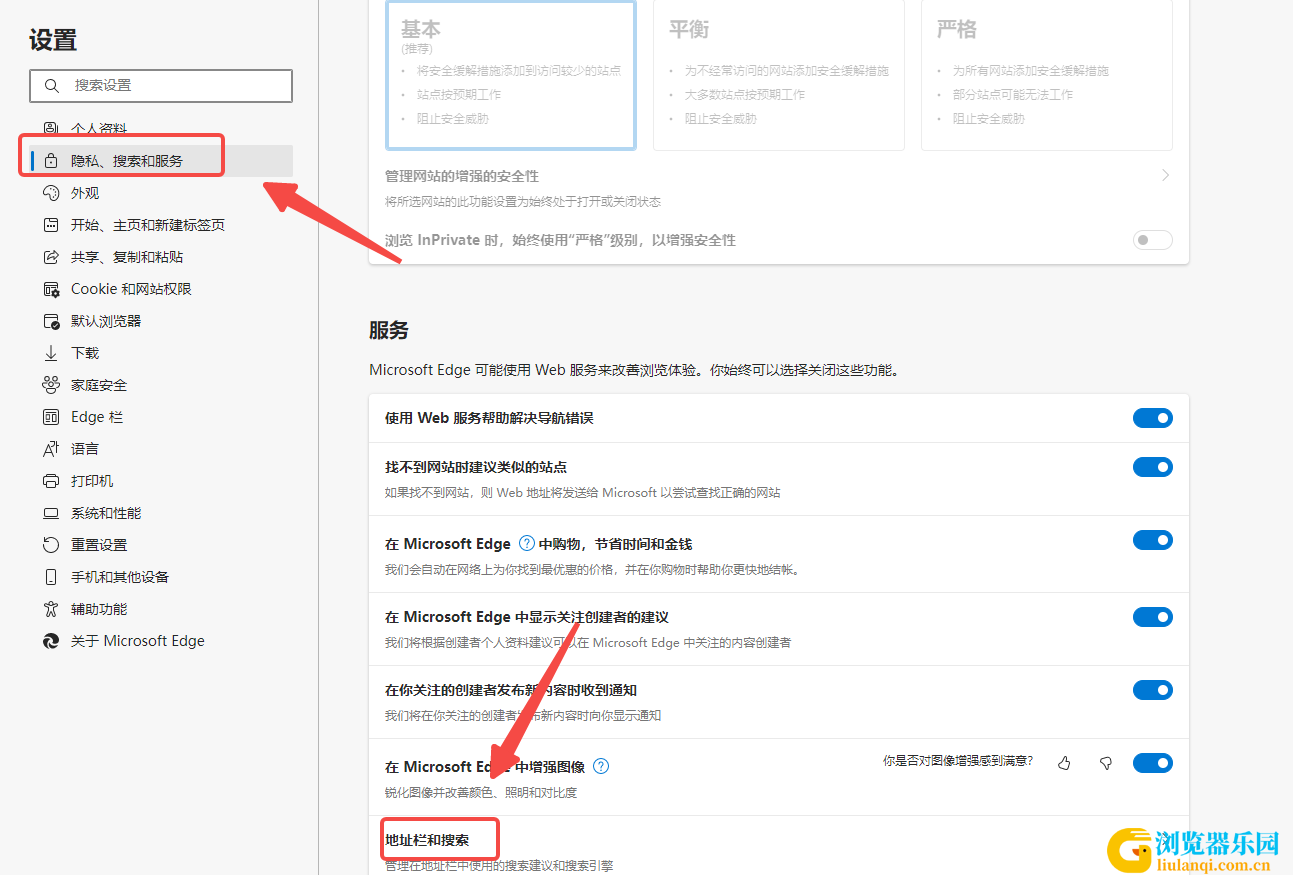Select the 平衡 security level card
The width and height of the screenshot is (1293, 875).
tap(779, 75)
